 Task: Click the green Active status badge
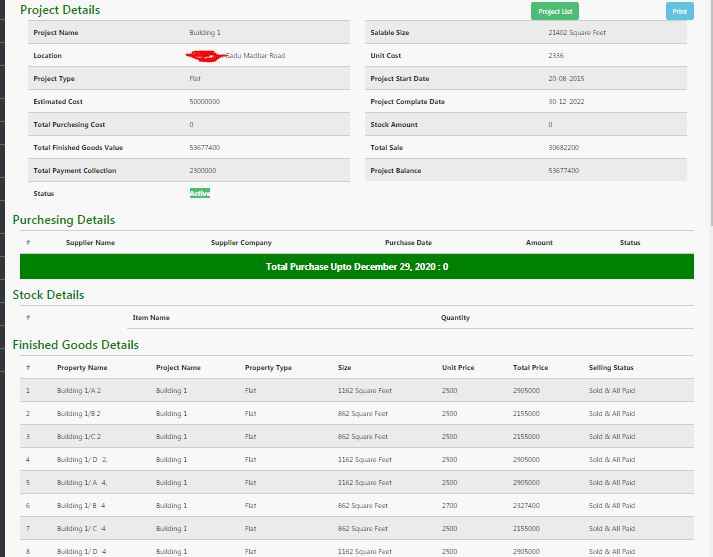coord(200,193)
